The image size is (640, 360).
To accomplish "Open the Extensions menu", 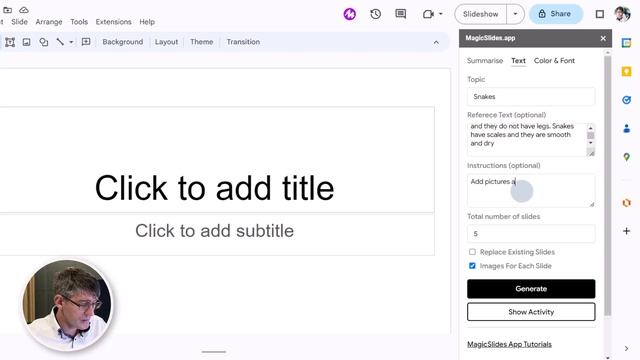I will pyautogui.click(x=113, y=22).
